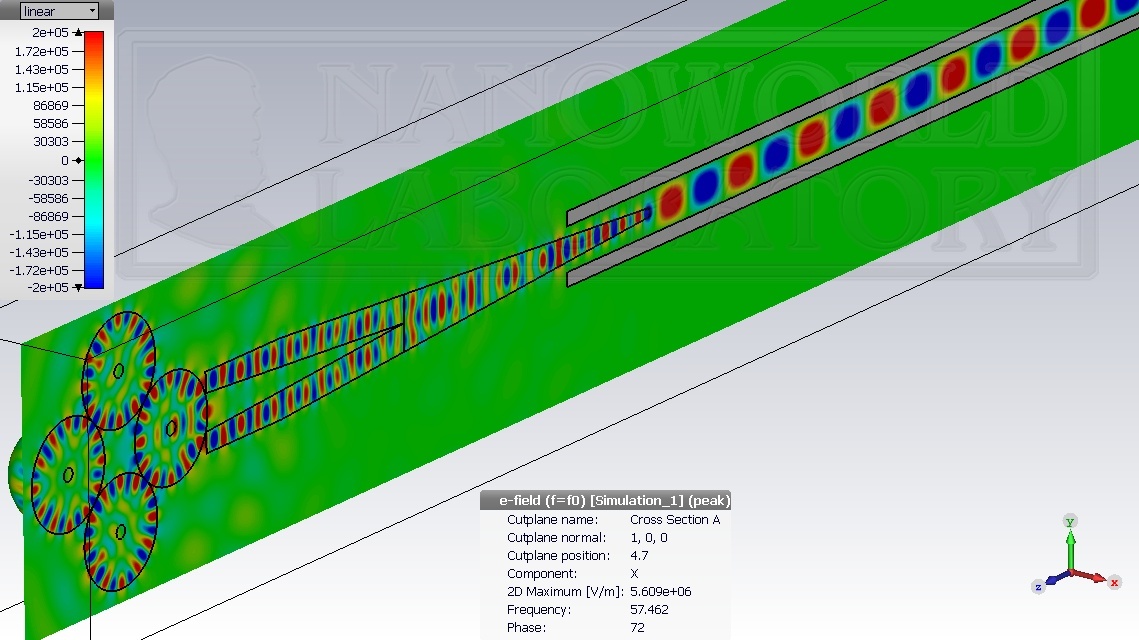Viewport: 1139px width, 640px height.
Task: Click the 2D Maximum value 5.609e+06
Action: [660, 592]
